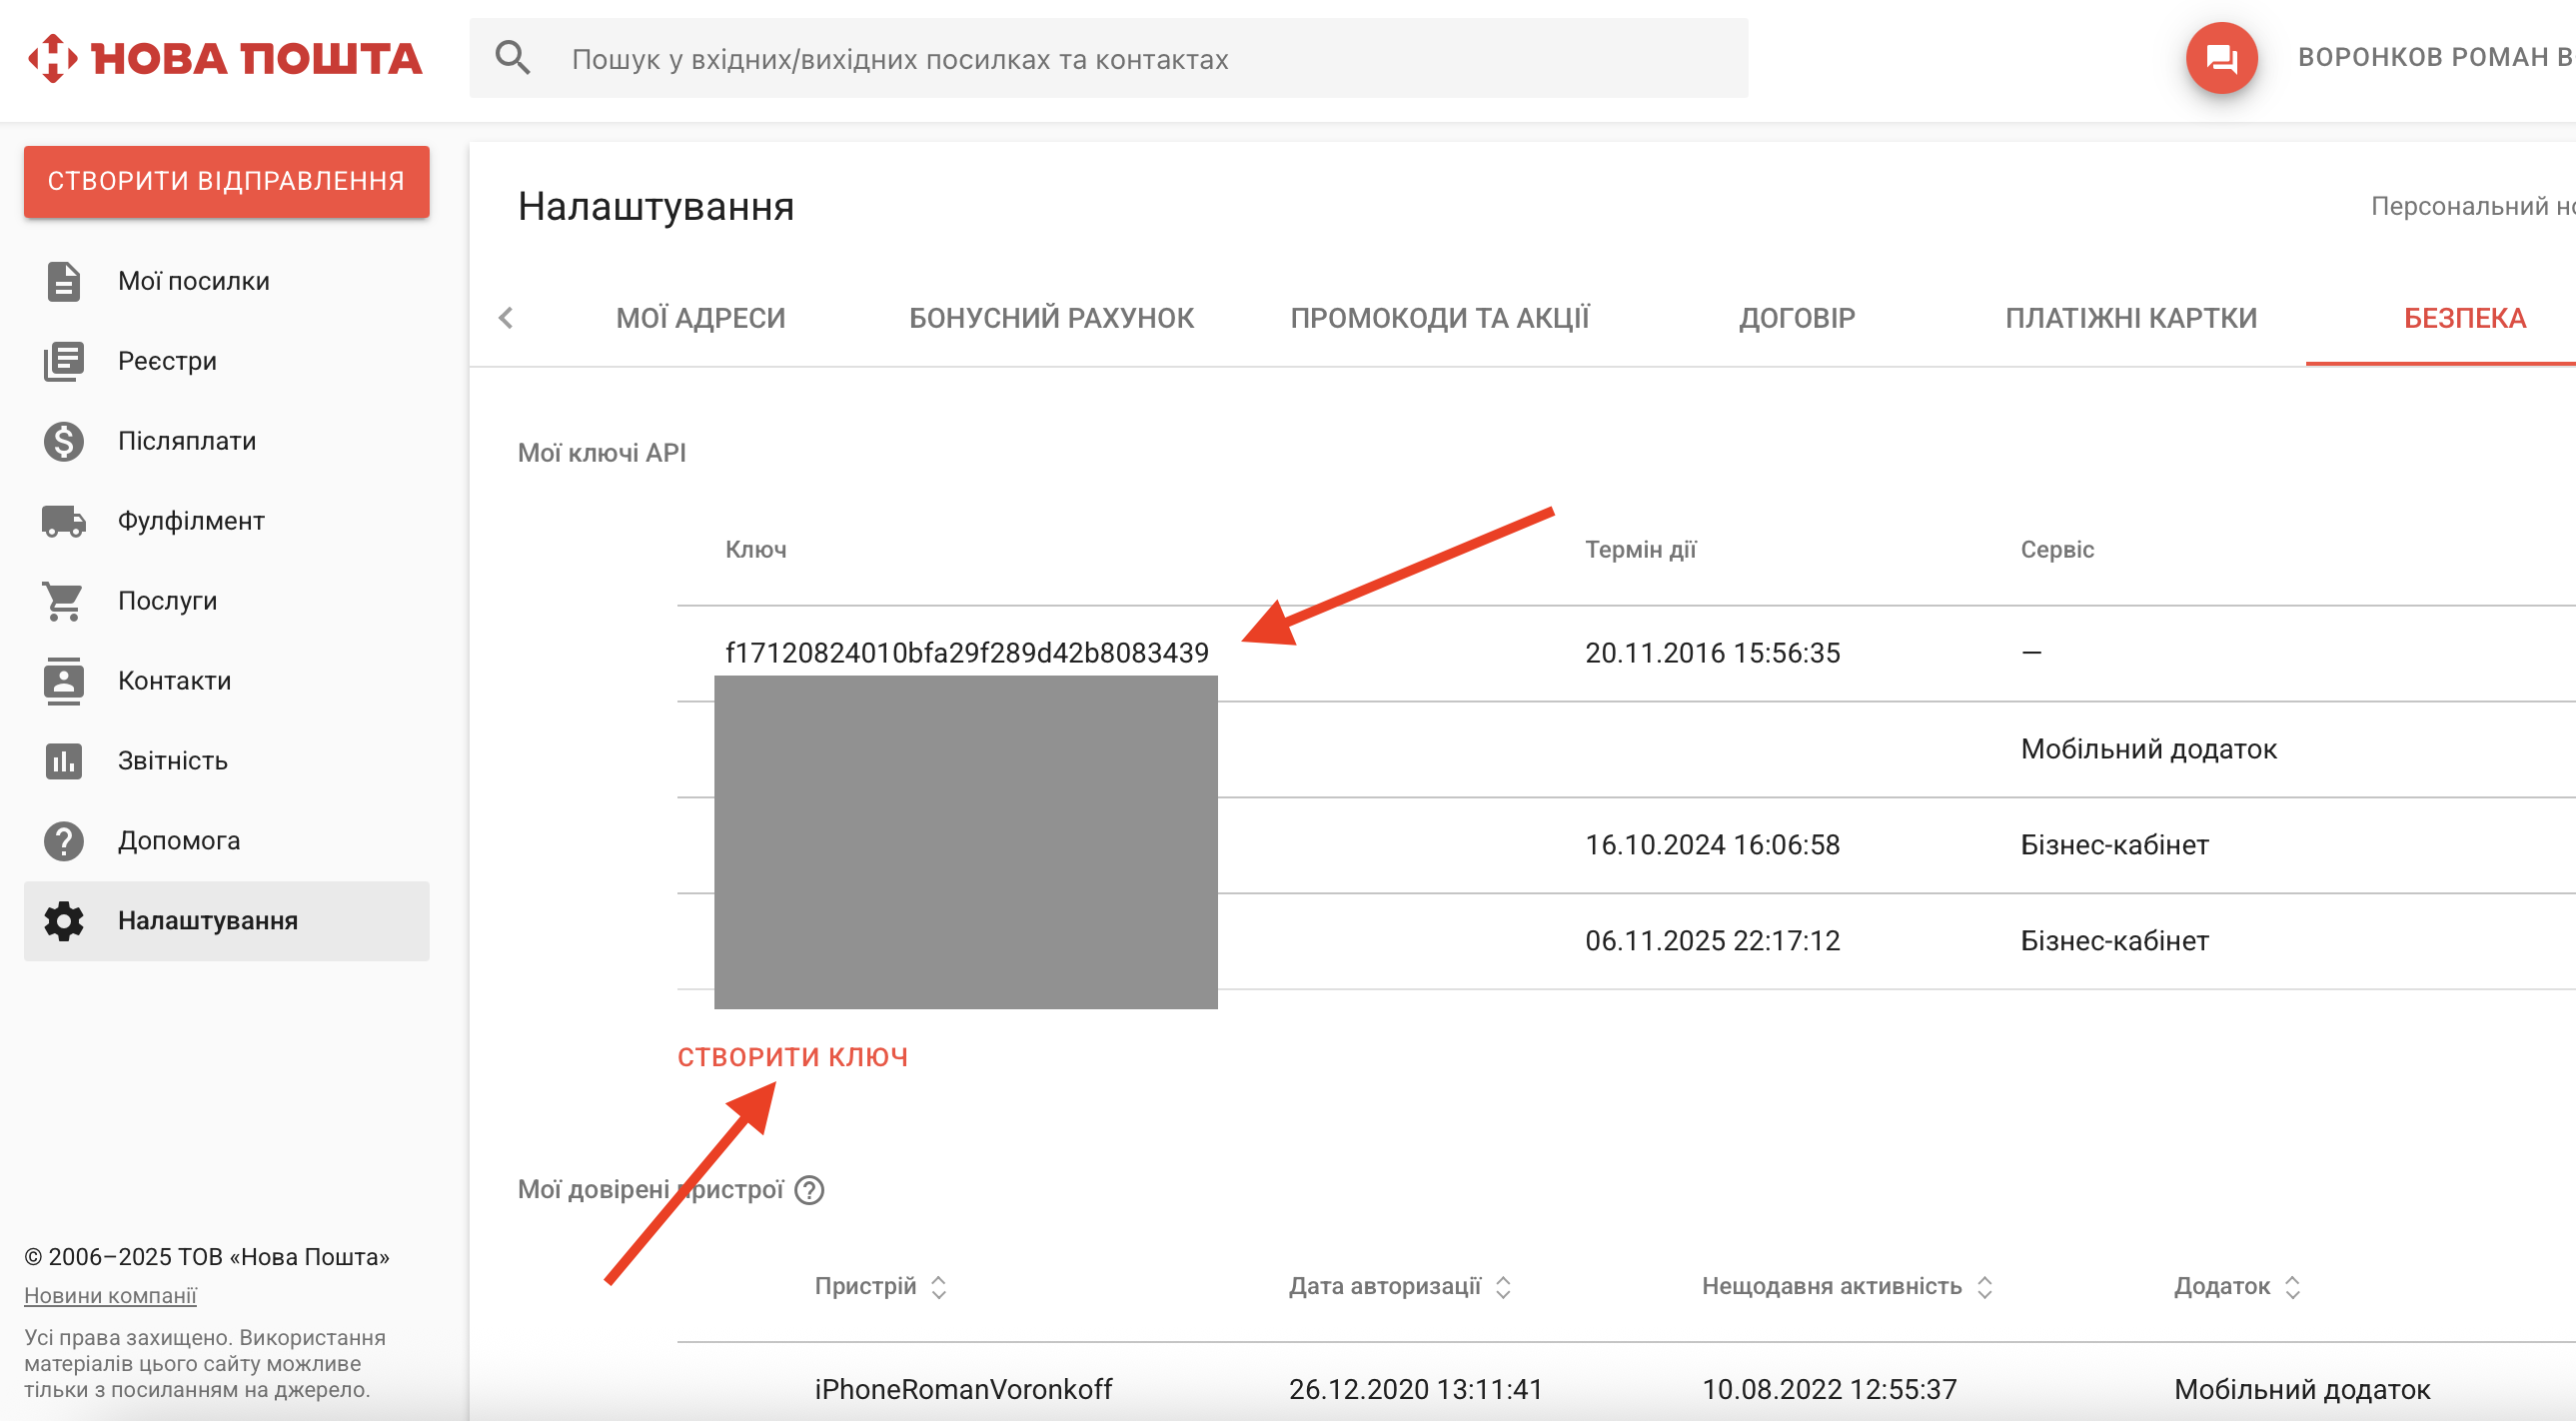Screen dimensions: 2576x1421
Task: Open Реєстри from sidebar icon
Action: pyautogui.click(x=63, y=361)
